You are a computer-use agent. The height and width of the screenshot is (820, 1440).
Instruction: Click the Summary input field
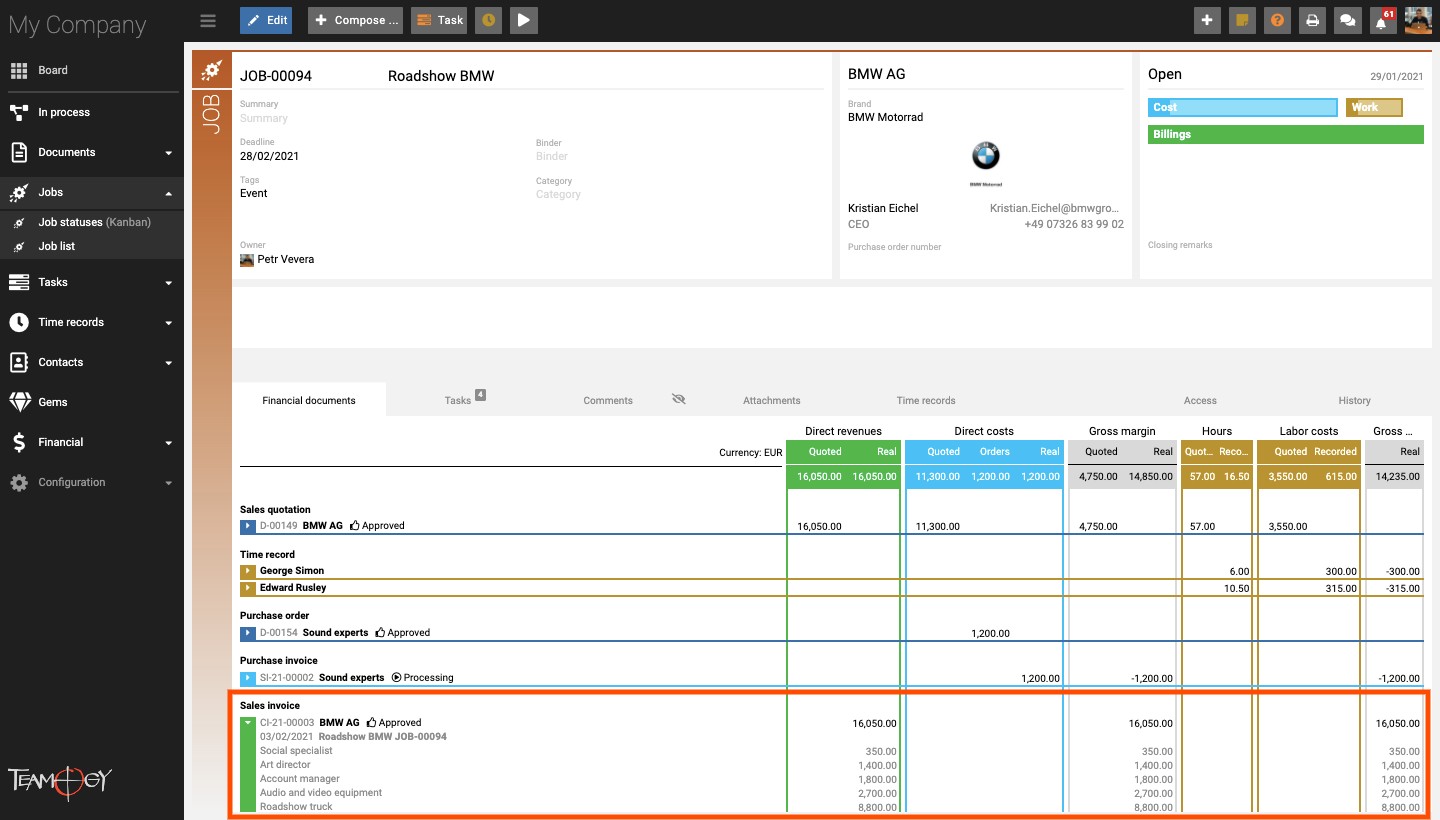tap(264, 118)
